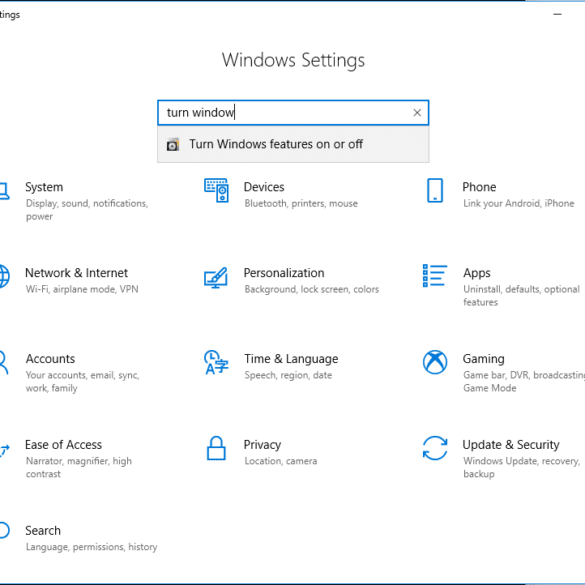585x585 pixels.
Task: Click 'Uninstall, defaults, optional features' description
Action: [521, 295]
